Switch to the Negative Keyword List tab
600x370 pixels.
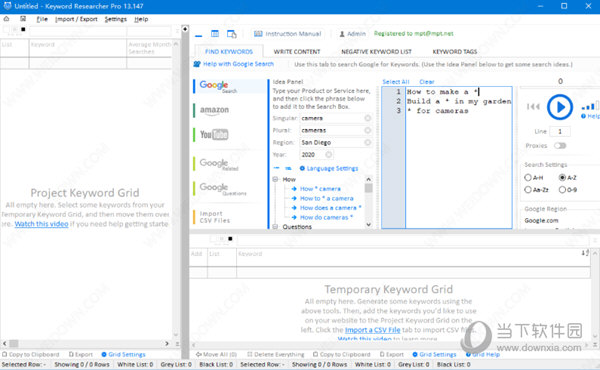tap(376, 51)
